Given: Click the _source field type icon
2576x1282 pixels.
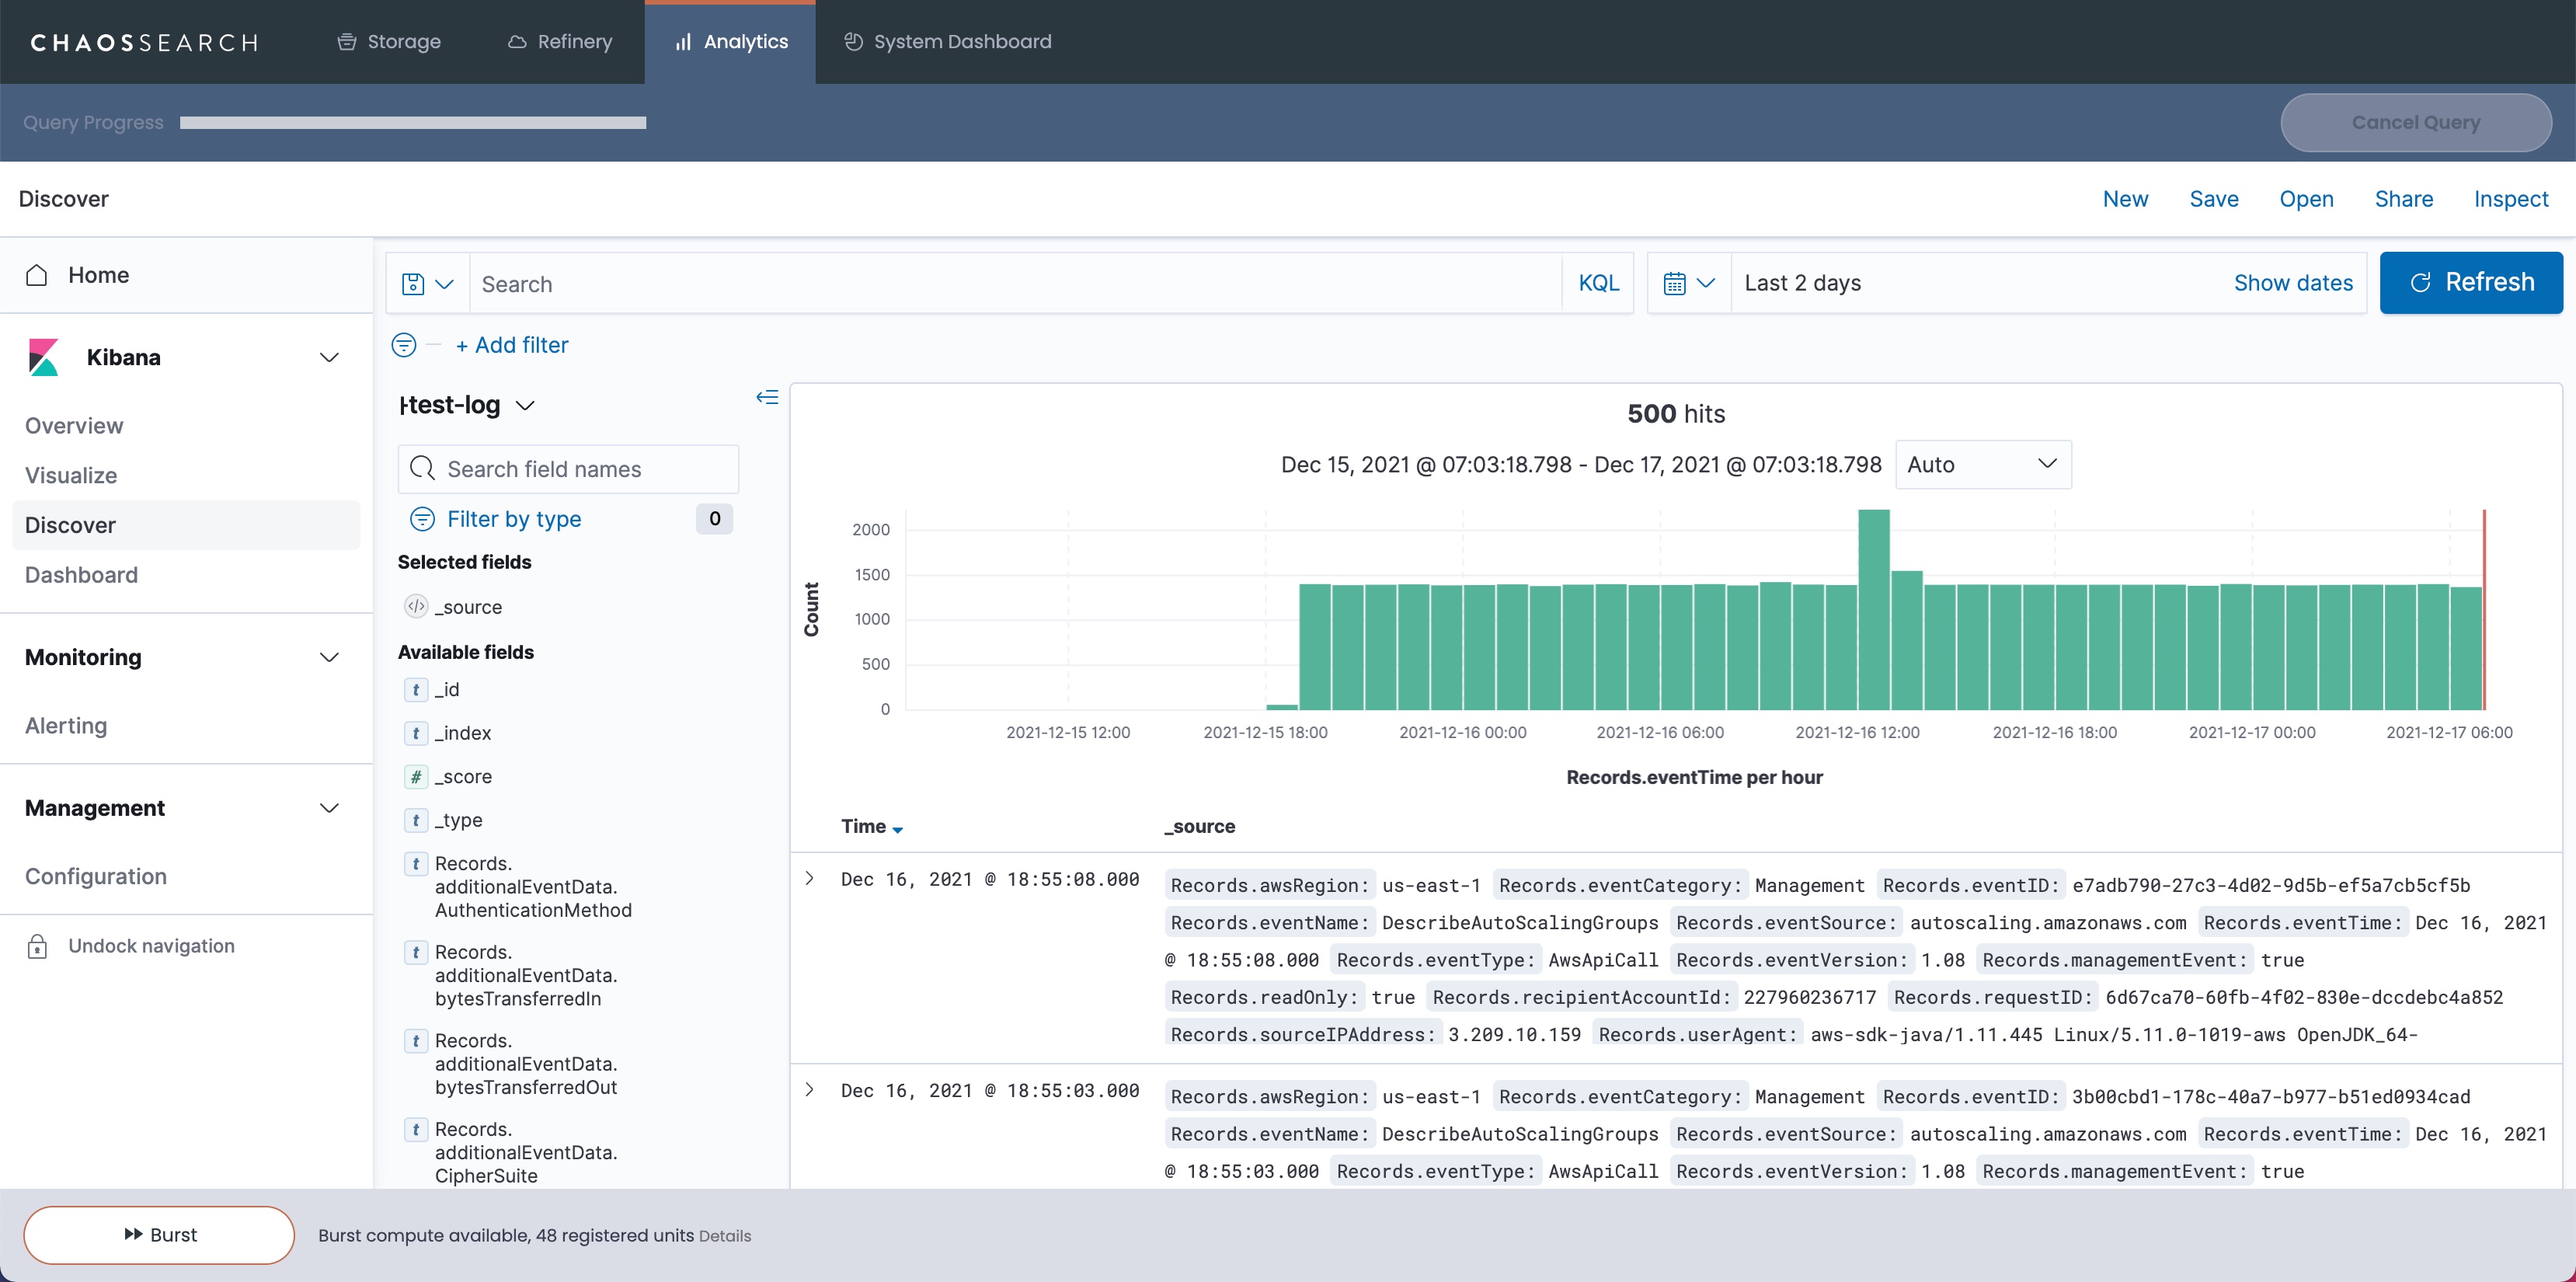Looking at the screenshot, I should (416, 607).
